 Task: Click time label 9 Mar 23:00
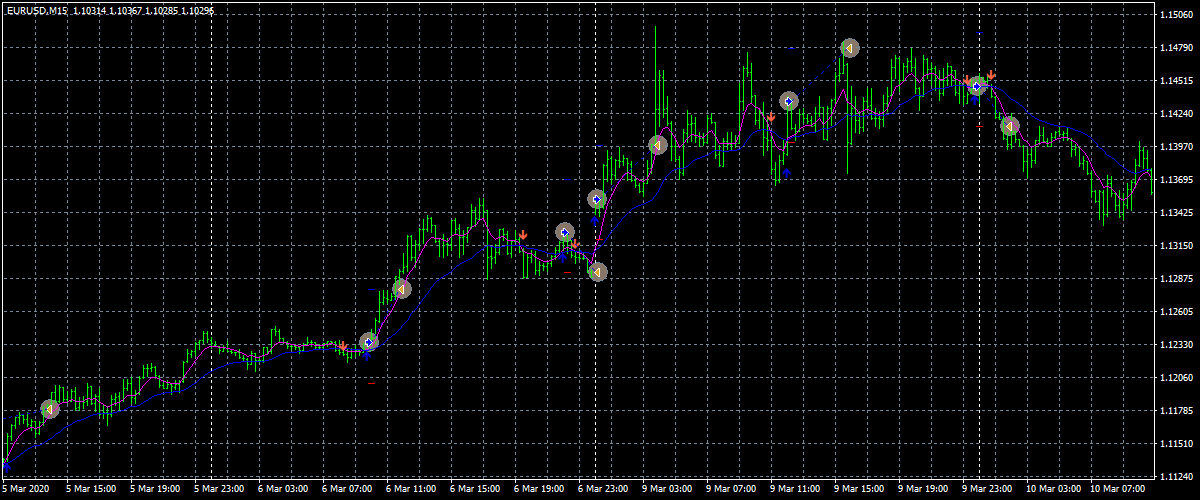(x=987, y=490)
